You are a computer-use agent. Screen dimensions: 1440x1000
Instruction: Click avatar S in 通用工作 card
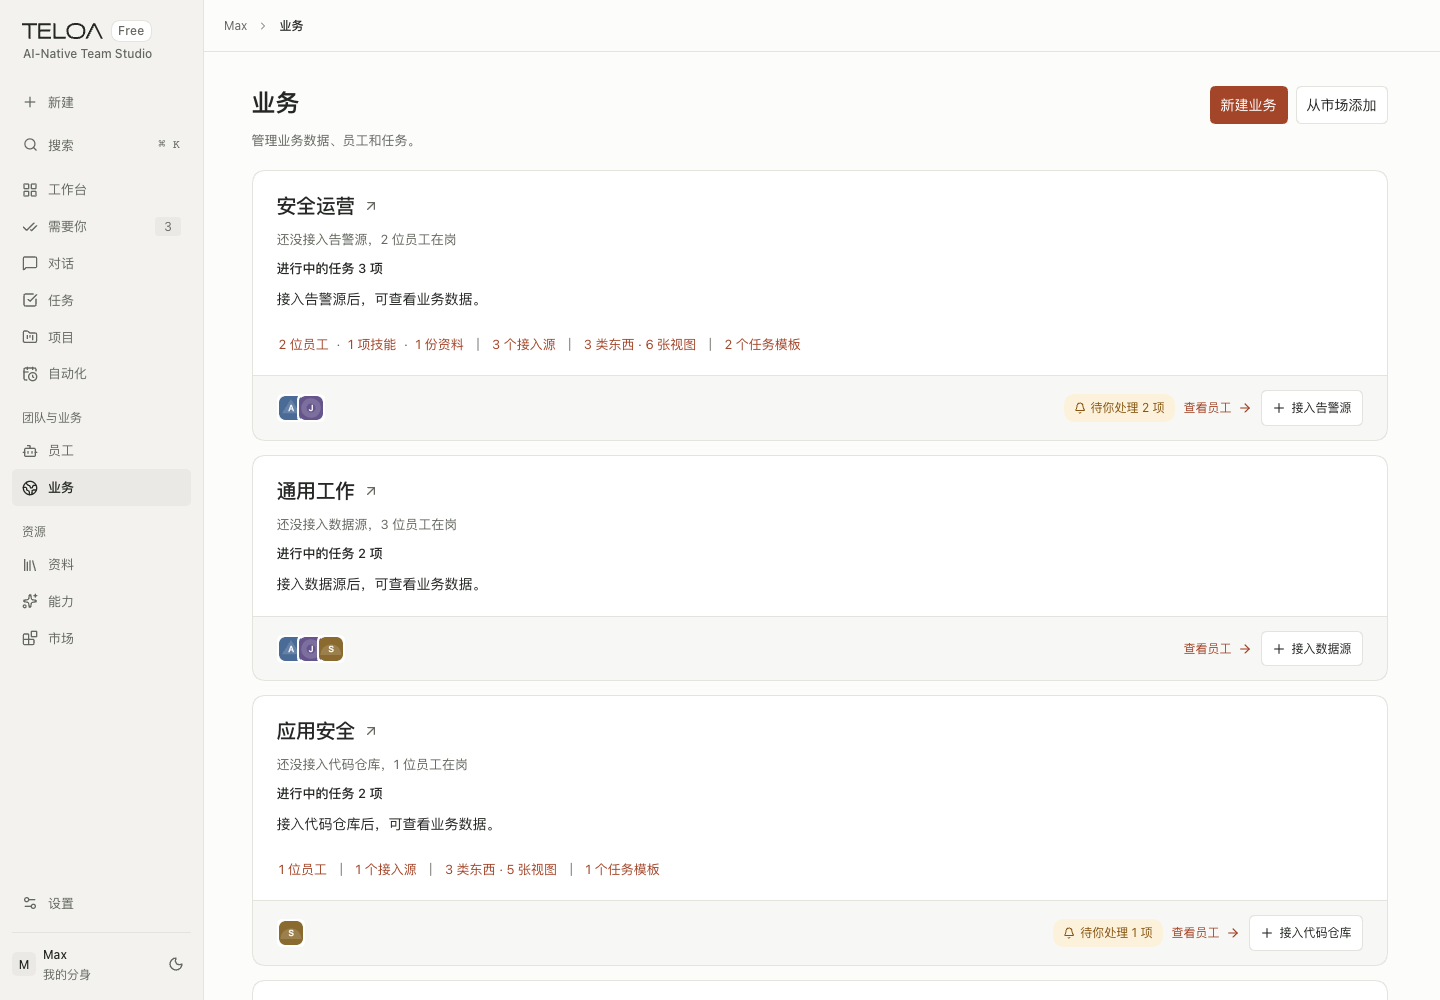click(x=331, y=649)
